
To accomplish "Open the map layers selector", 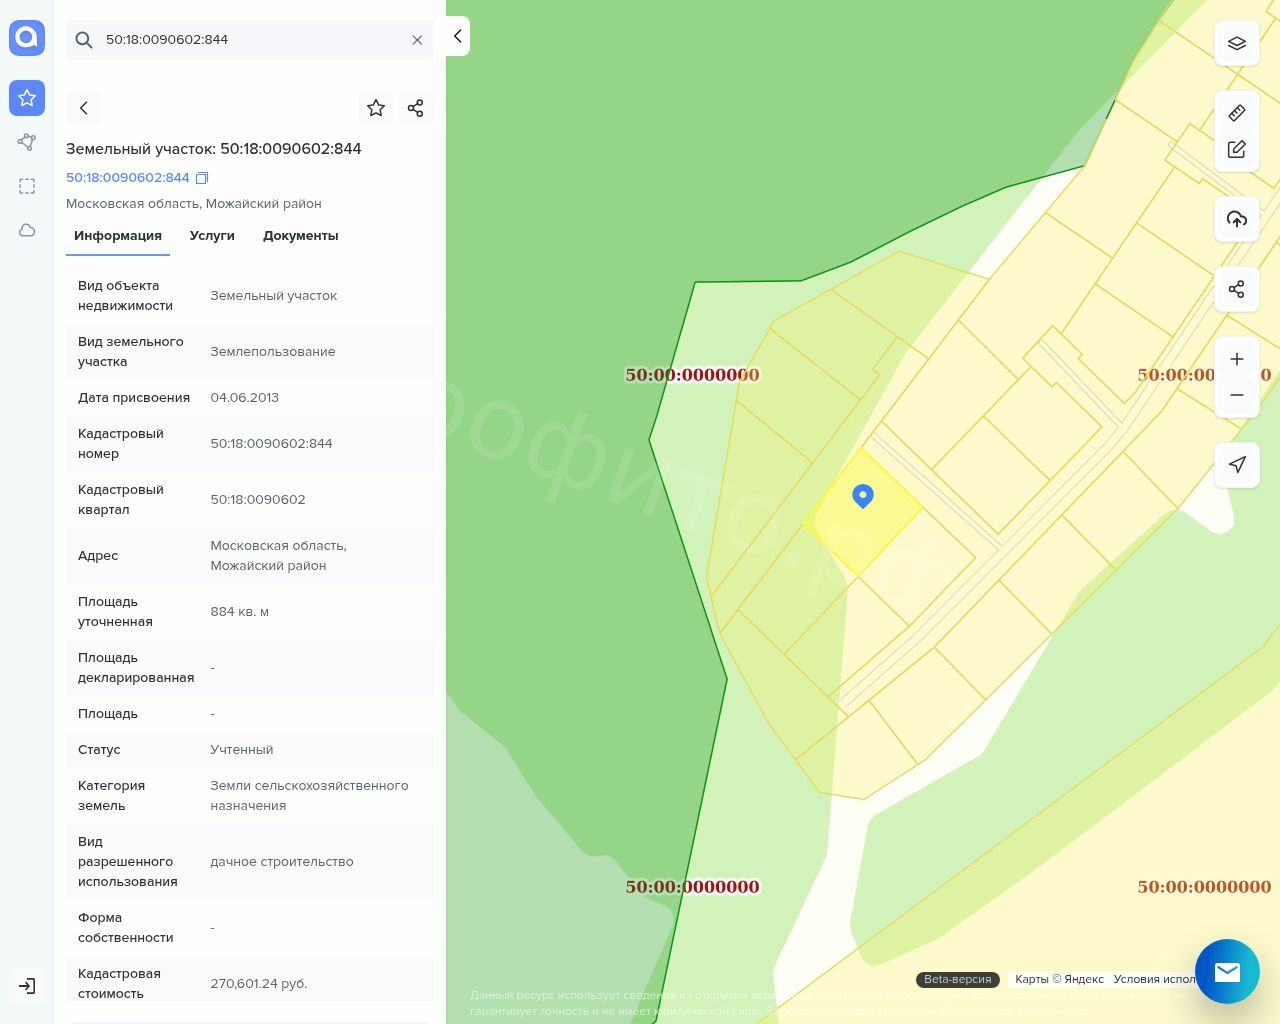I will 1237,44.
